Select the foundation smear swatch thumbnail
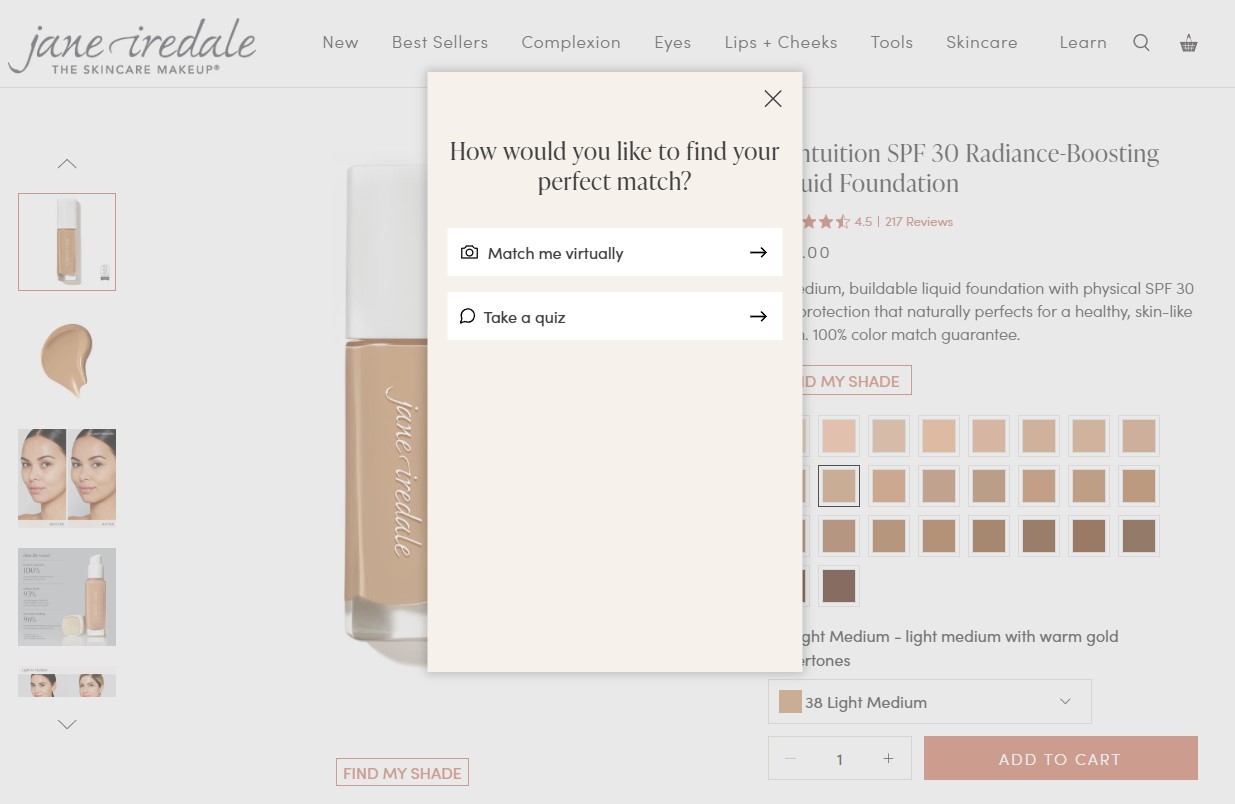1235x804 pixels. point(67,360)
